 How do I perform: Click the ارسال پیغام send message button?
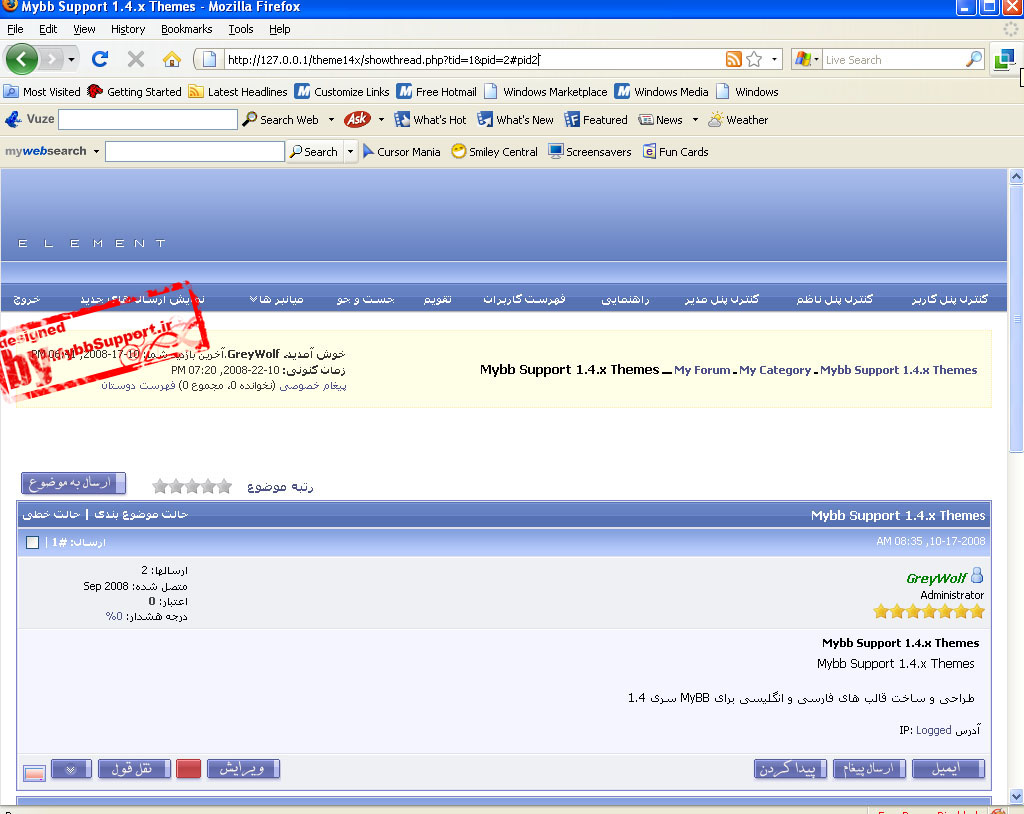pyautogui.click(x=869, y=769)
